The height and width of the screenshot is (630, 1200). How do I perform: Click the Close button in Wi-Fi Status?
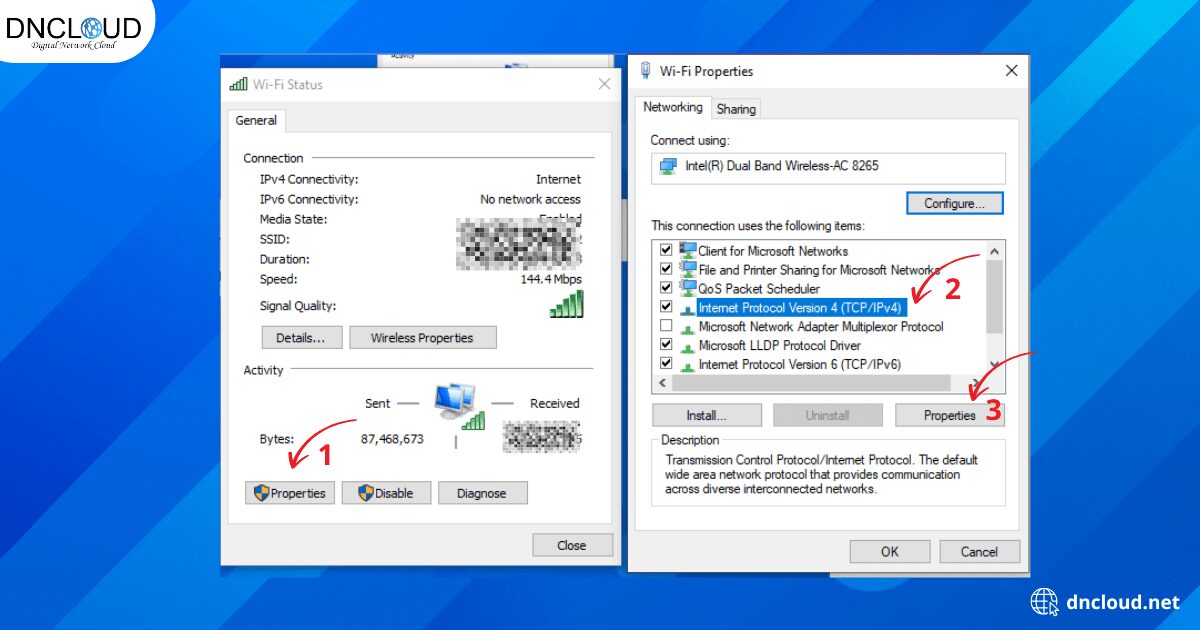(572, 545)
